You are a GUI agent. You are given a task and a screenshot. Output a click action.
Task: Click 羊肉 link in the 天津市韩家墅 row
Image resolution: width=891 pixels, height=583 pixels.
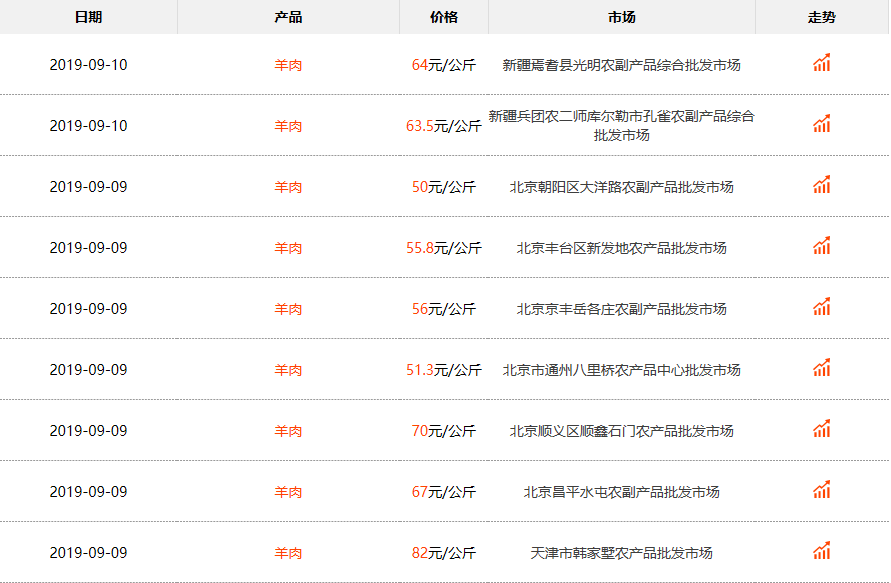pos(288,553)
